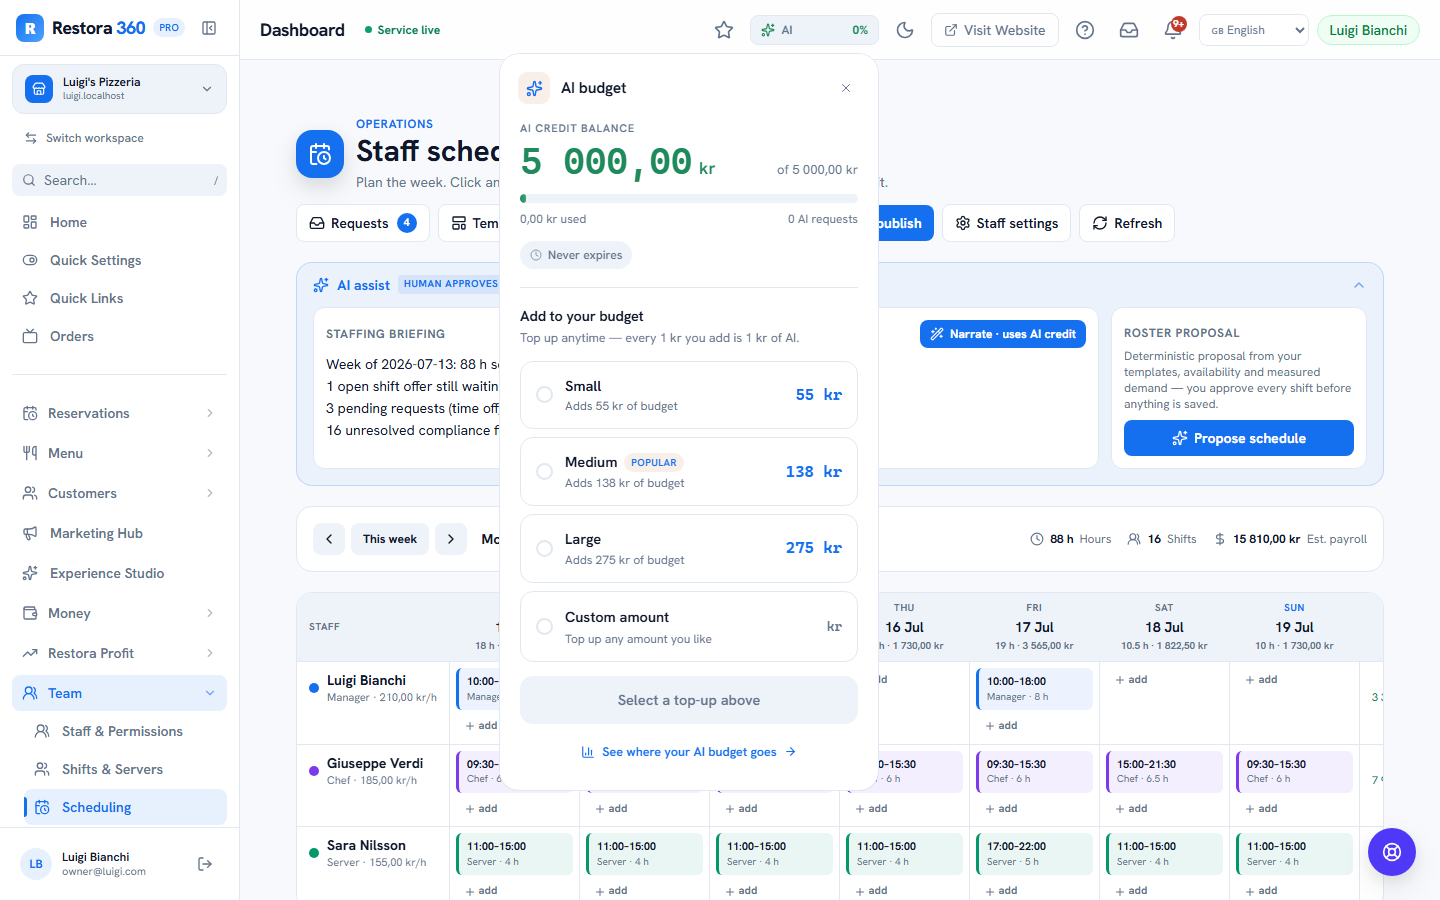Open Experience Studio in sidebar
1440x900 pixels.
click(x=119, y=573)
